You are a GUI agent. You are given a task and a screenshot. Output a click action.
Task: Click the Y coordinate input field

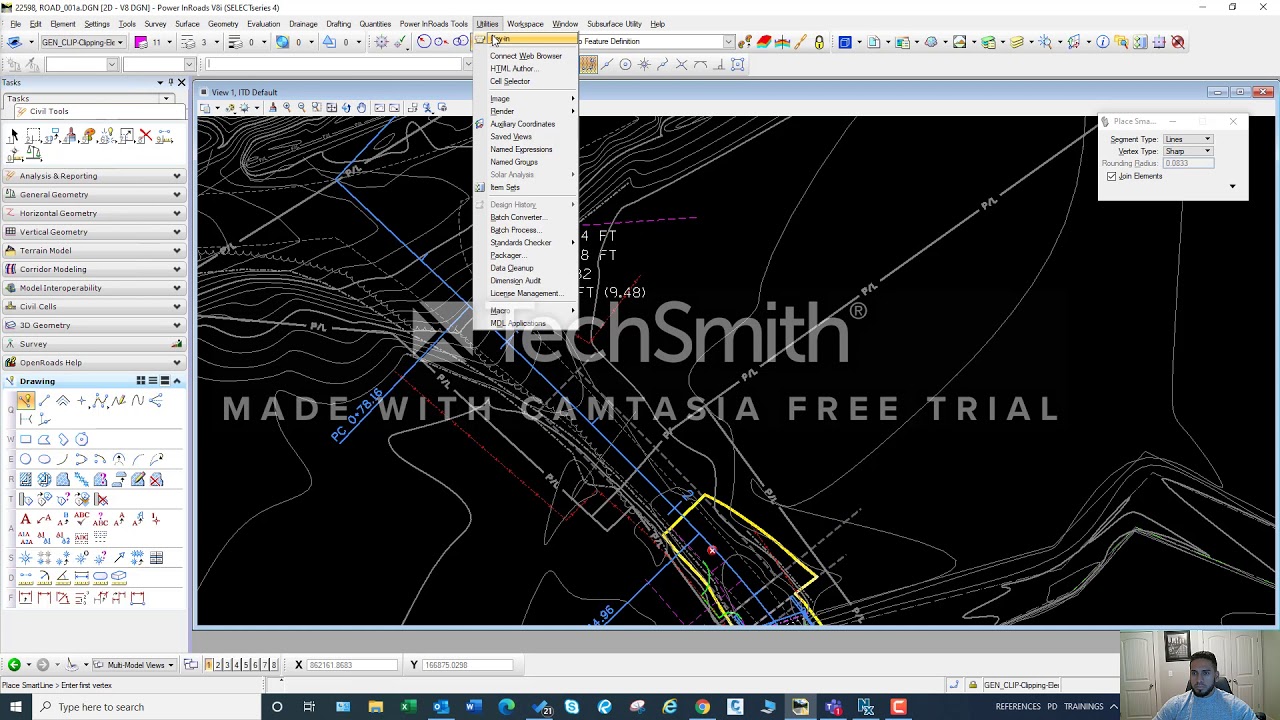point(468,665)
